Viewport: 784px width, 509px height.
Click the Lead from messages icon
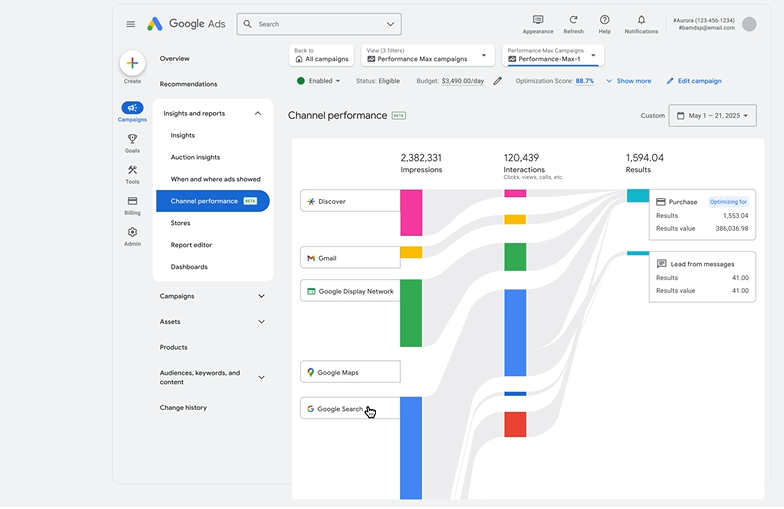point(661,264)
